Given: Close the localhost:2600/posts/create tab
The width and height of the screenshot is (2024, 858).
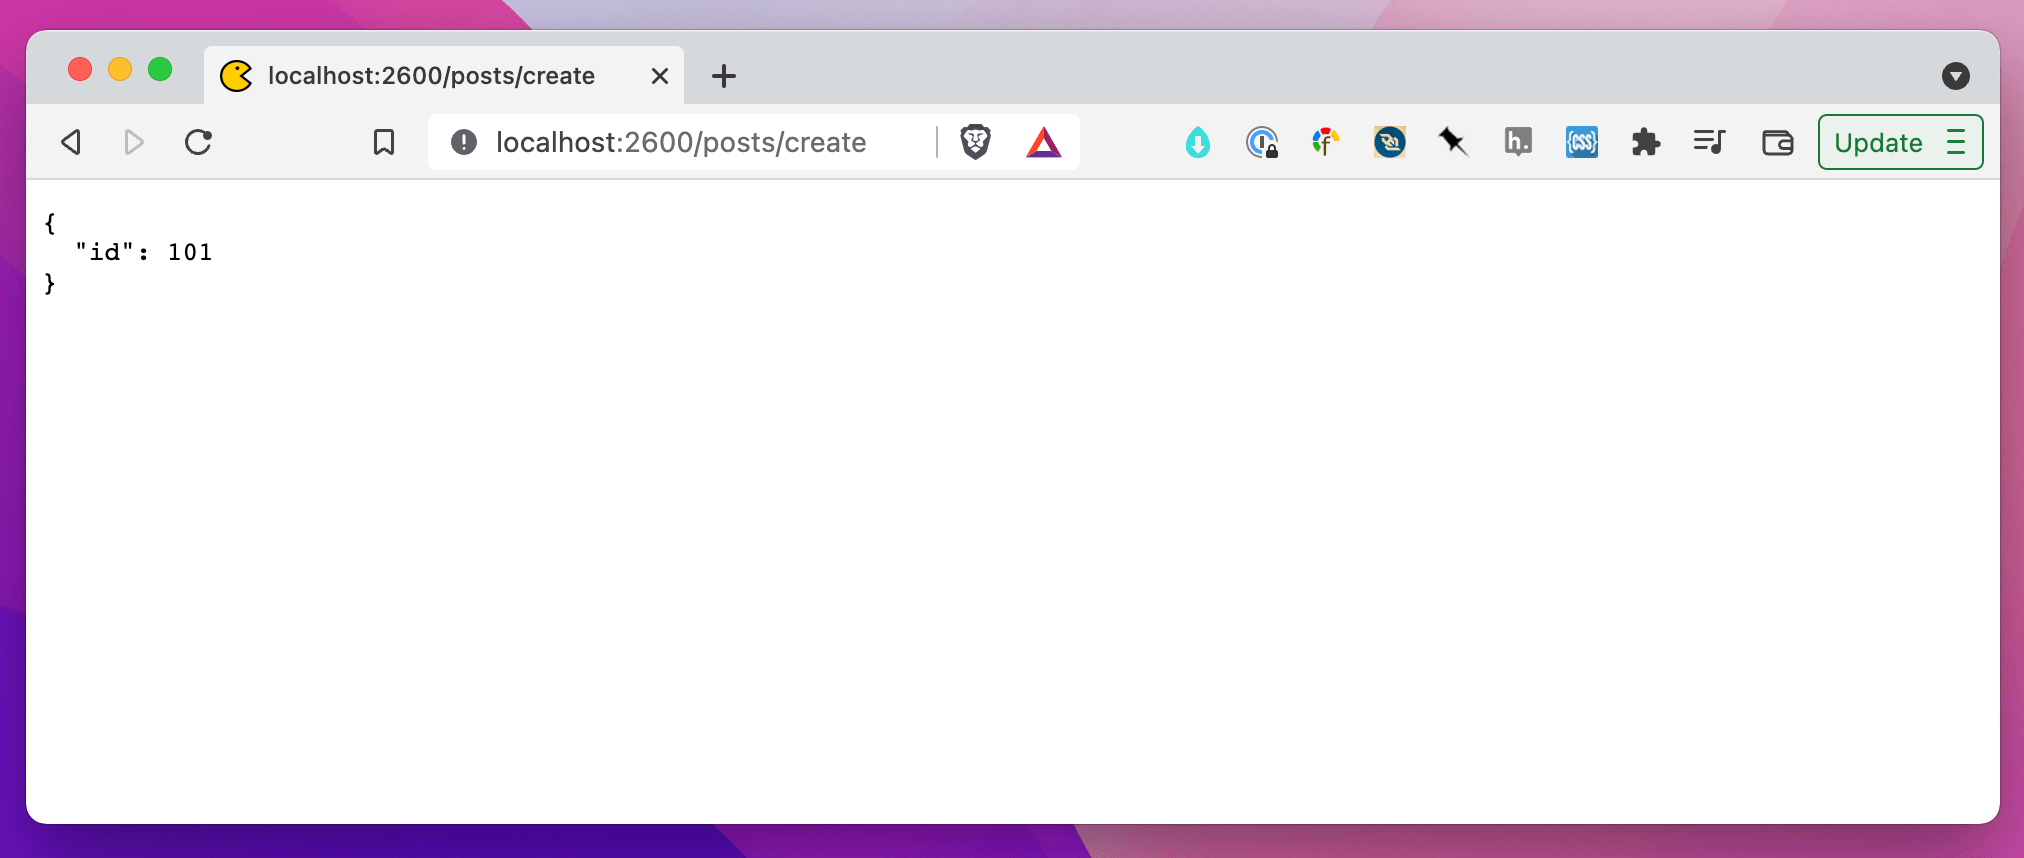Looking at the screenshot, I should click(660, 76).
